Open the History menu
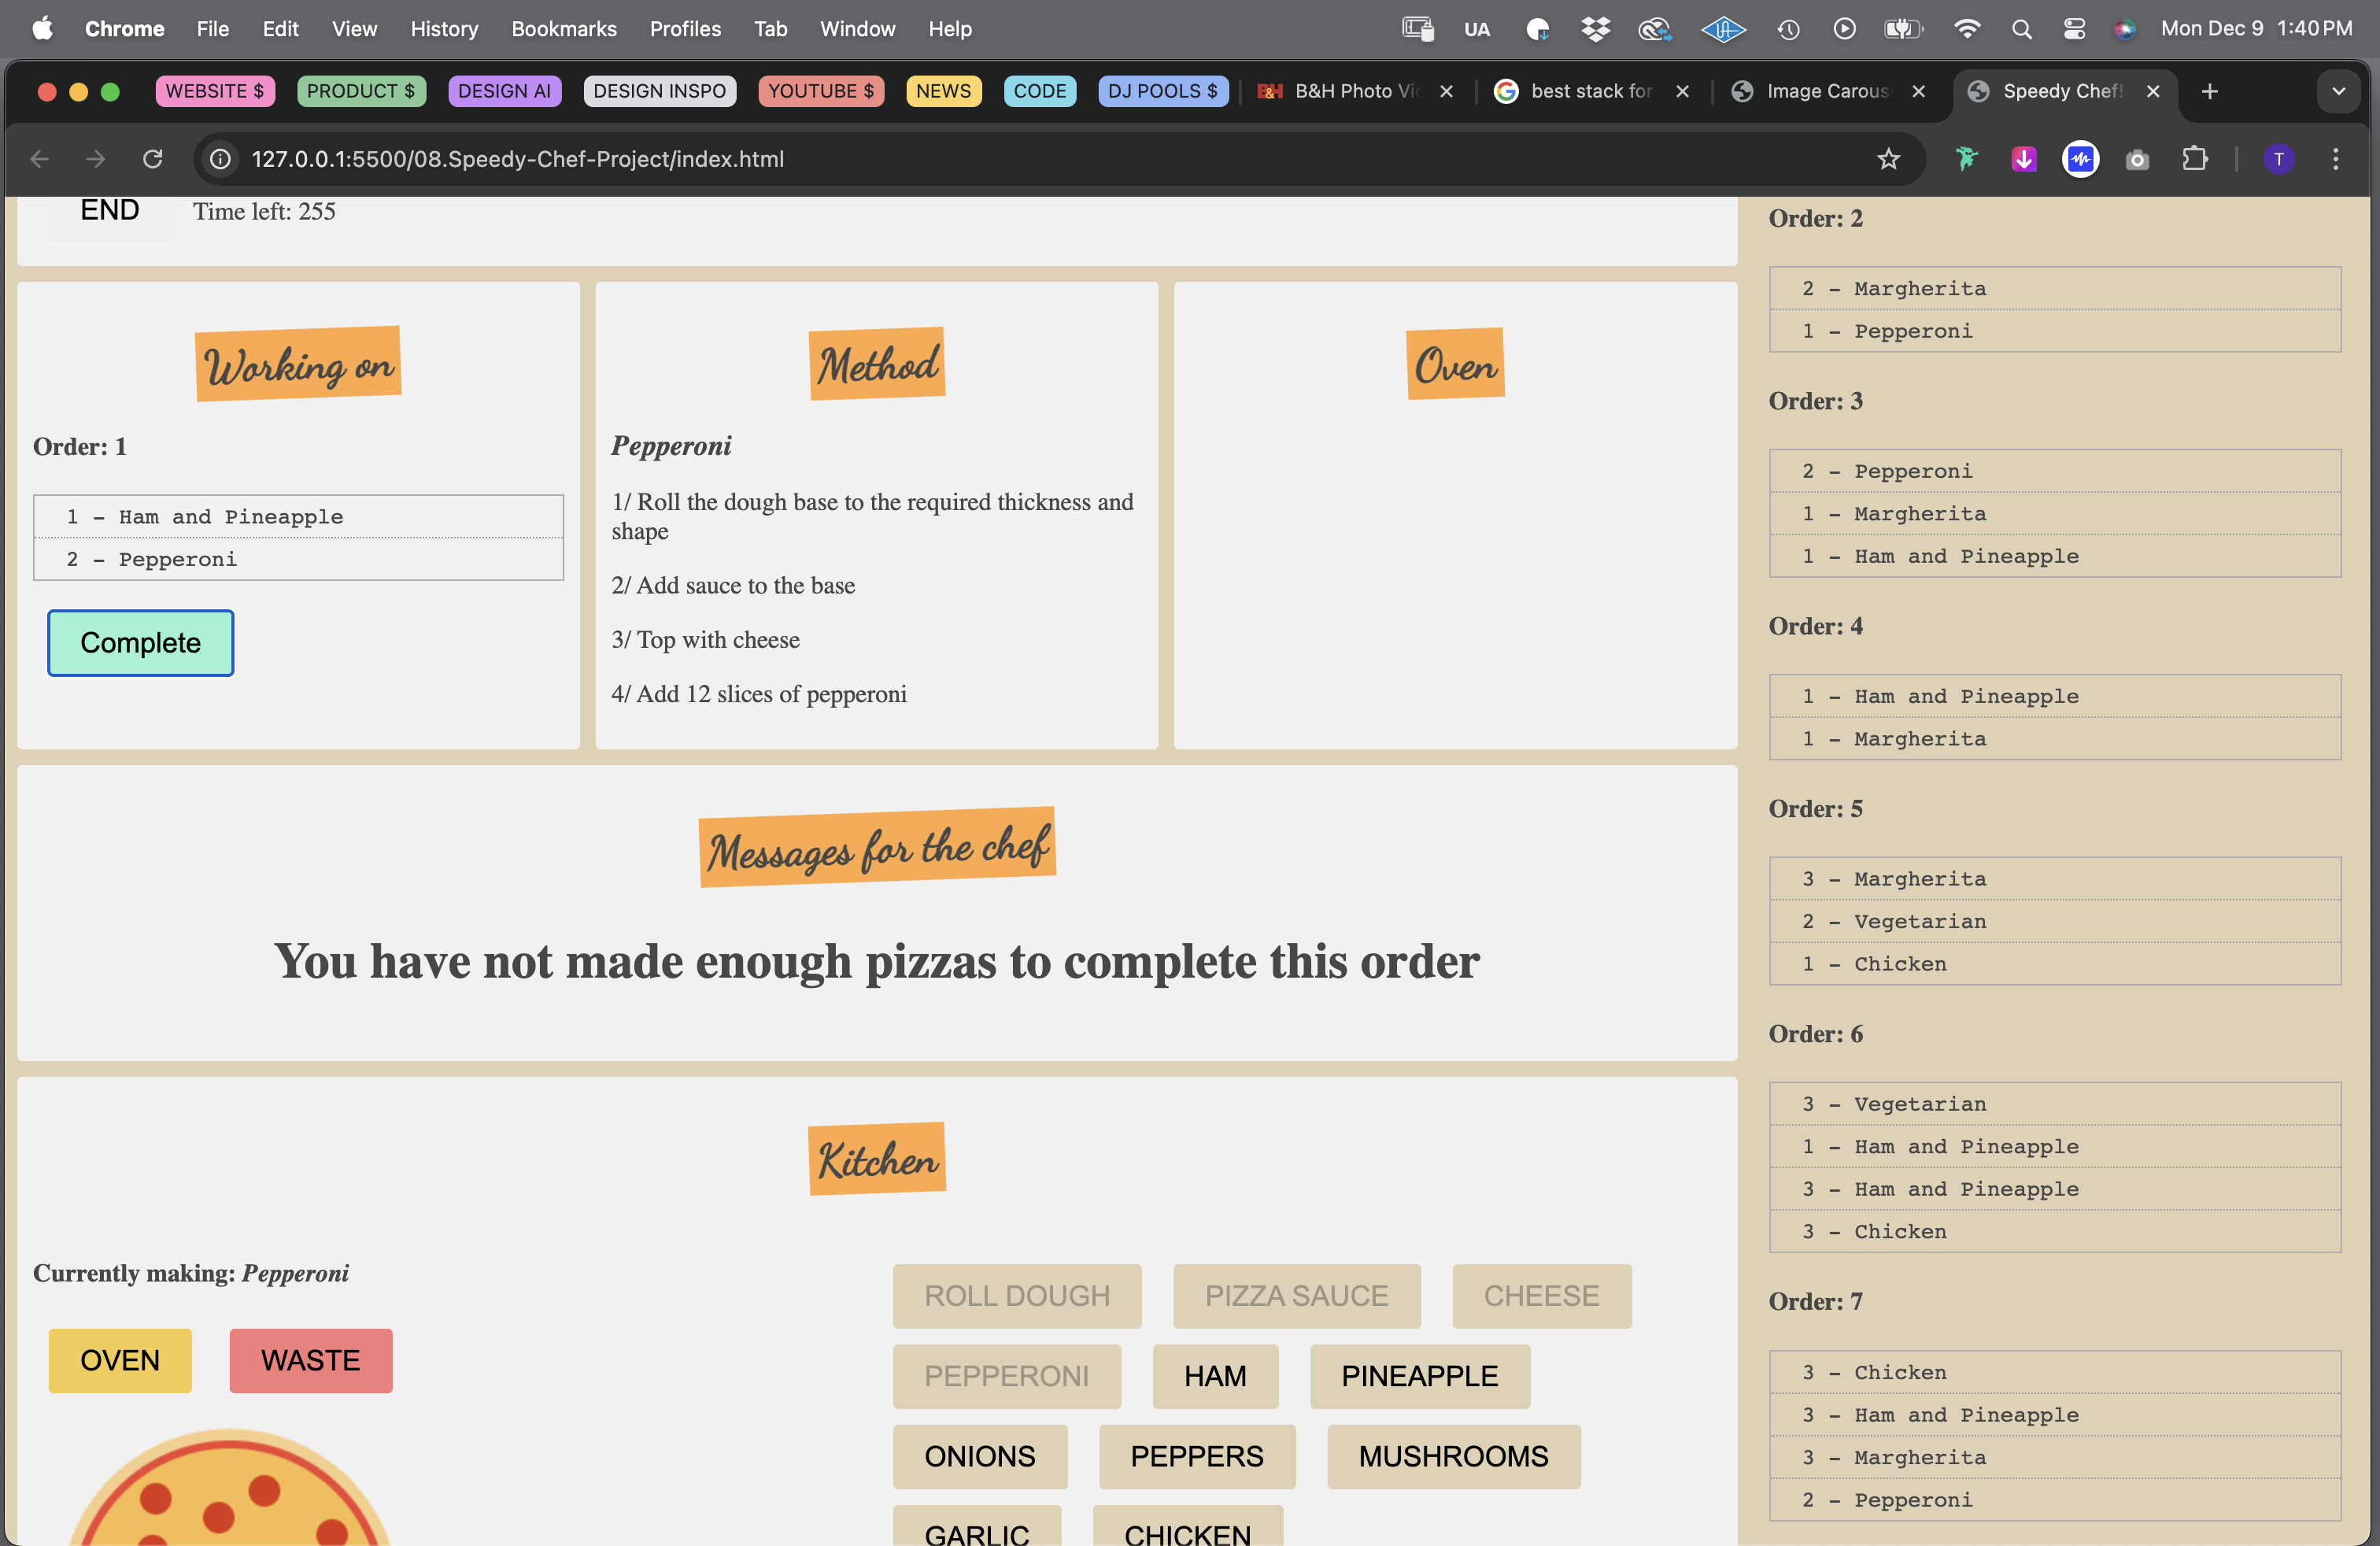Screen dimensions: 2380x1546 444,29
